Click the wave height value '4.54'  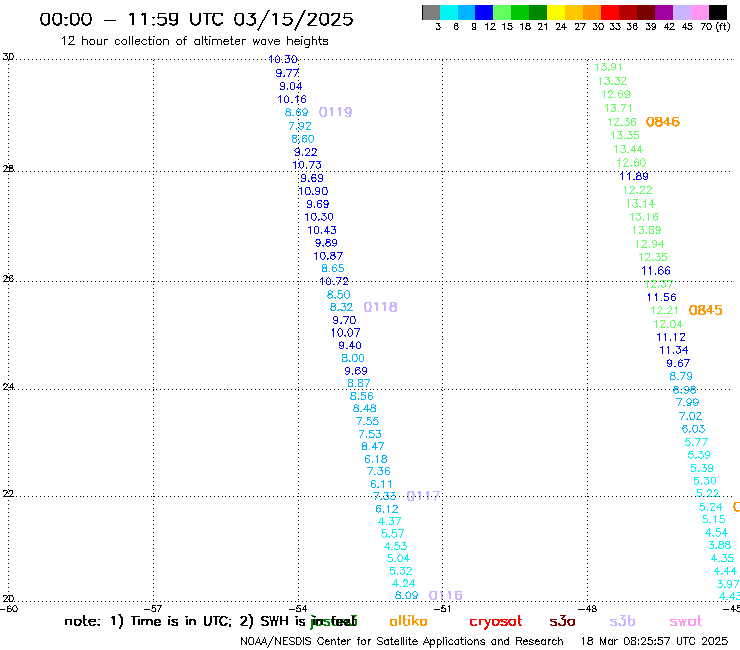point(716,532)
